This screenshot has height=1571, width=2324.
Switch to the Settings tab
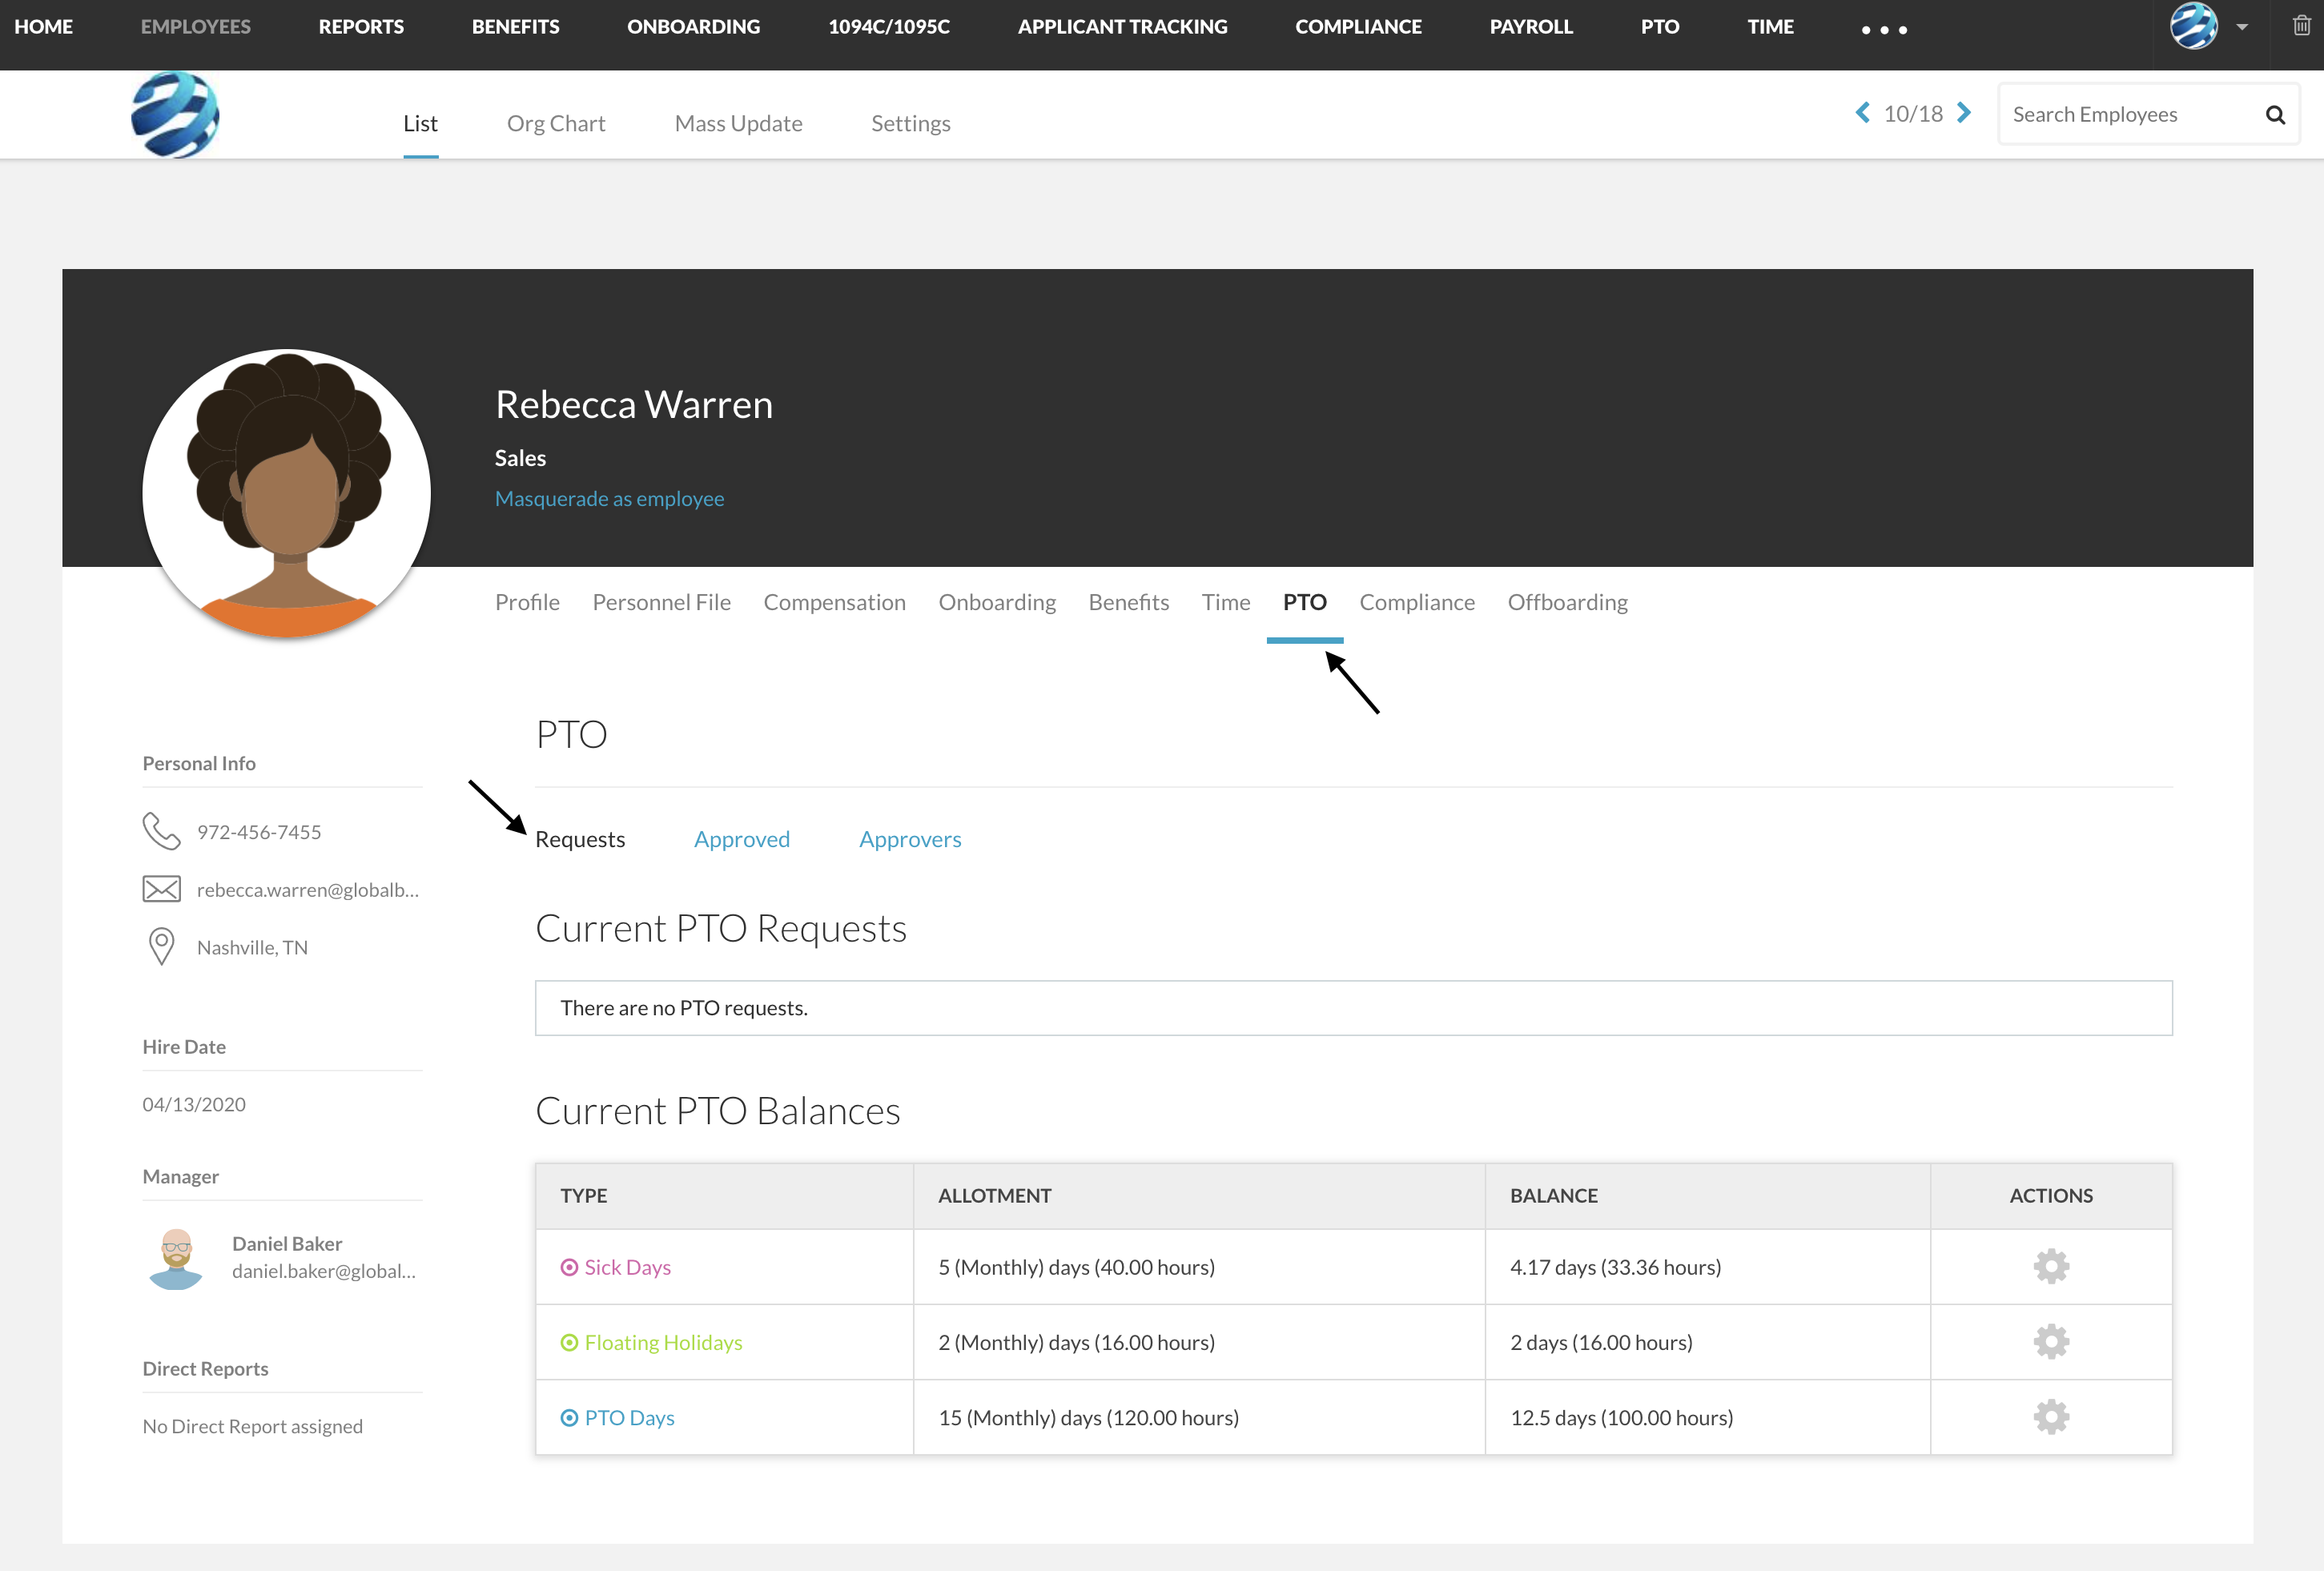point(910,123)
